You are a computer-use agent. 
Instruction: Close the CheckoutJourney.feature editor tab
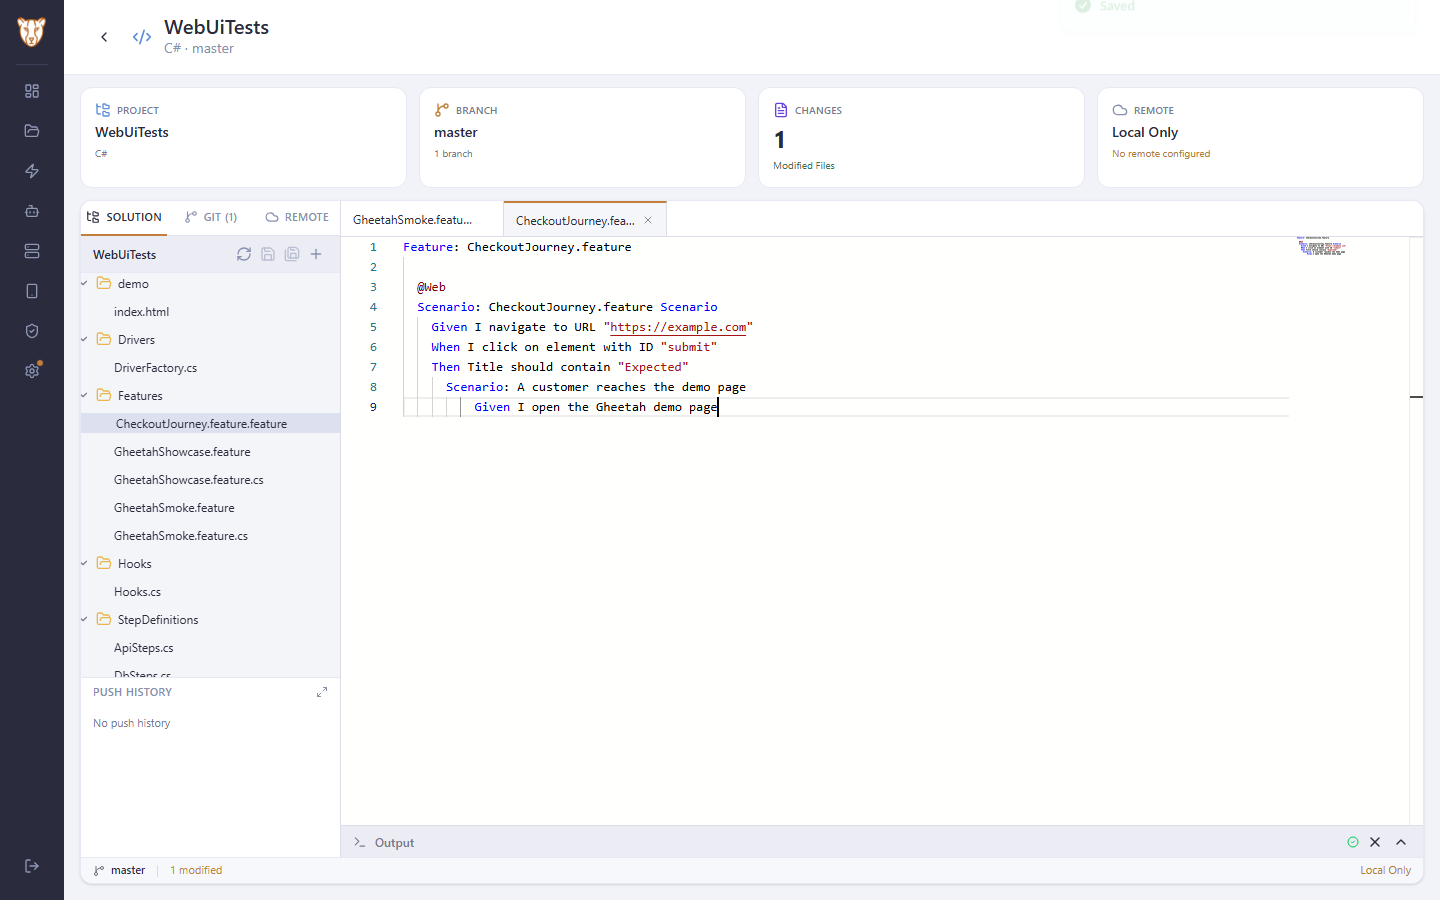pyautogui.click(x=648, y=220)
